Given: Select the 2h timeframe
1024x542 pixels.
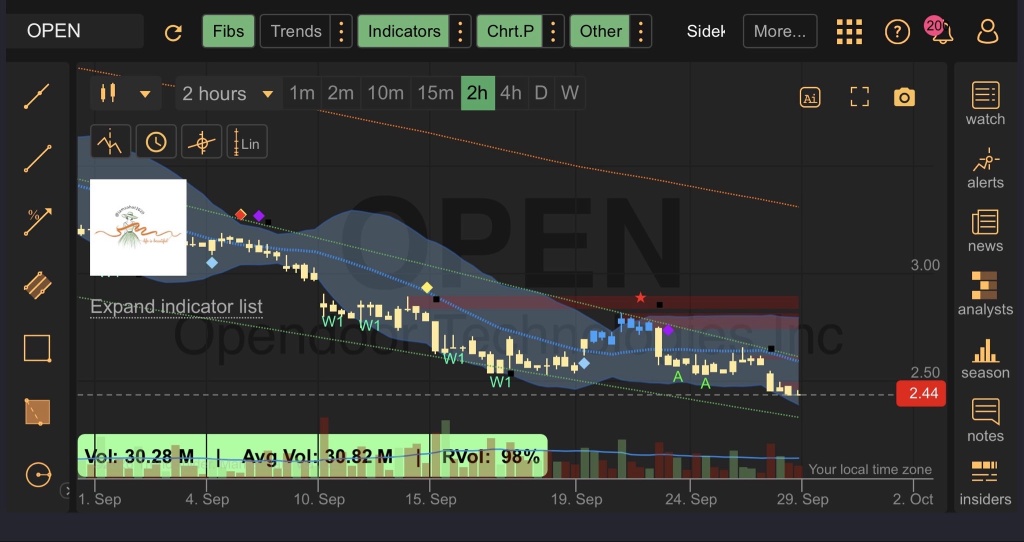Looking at the screenshot, I should 477,93.
